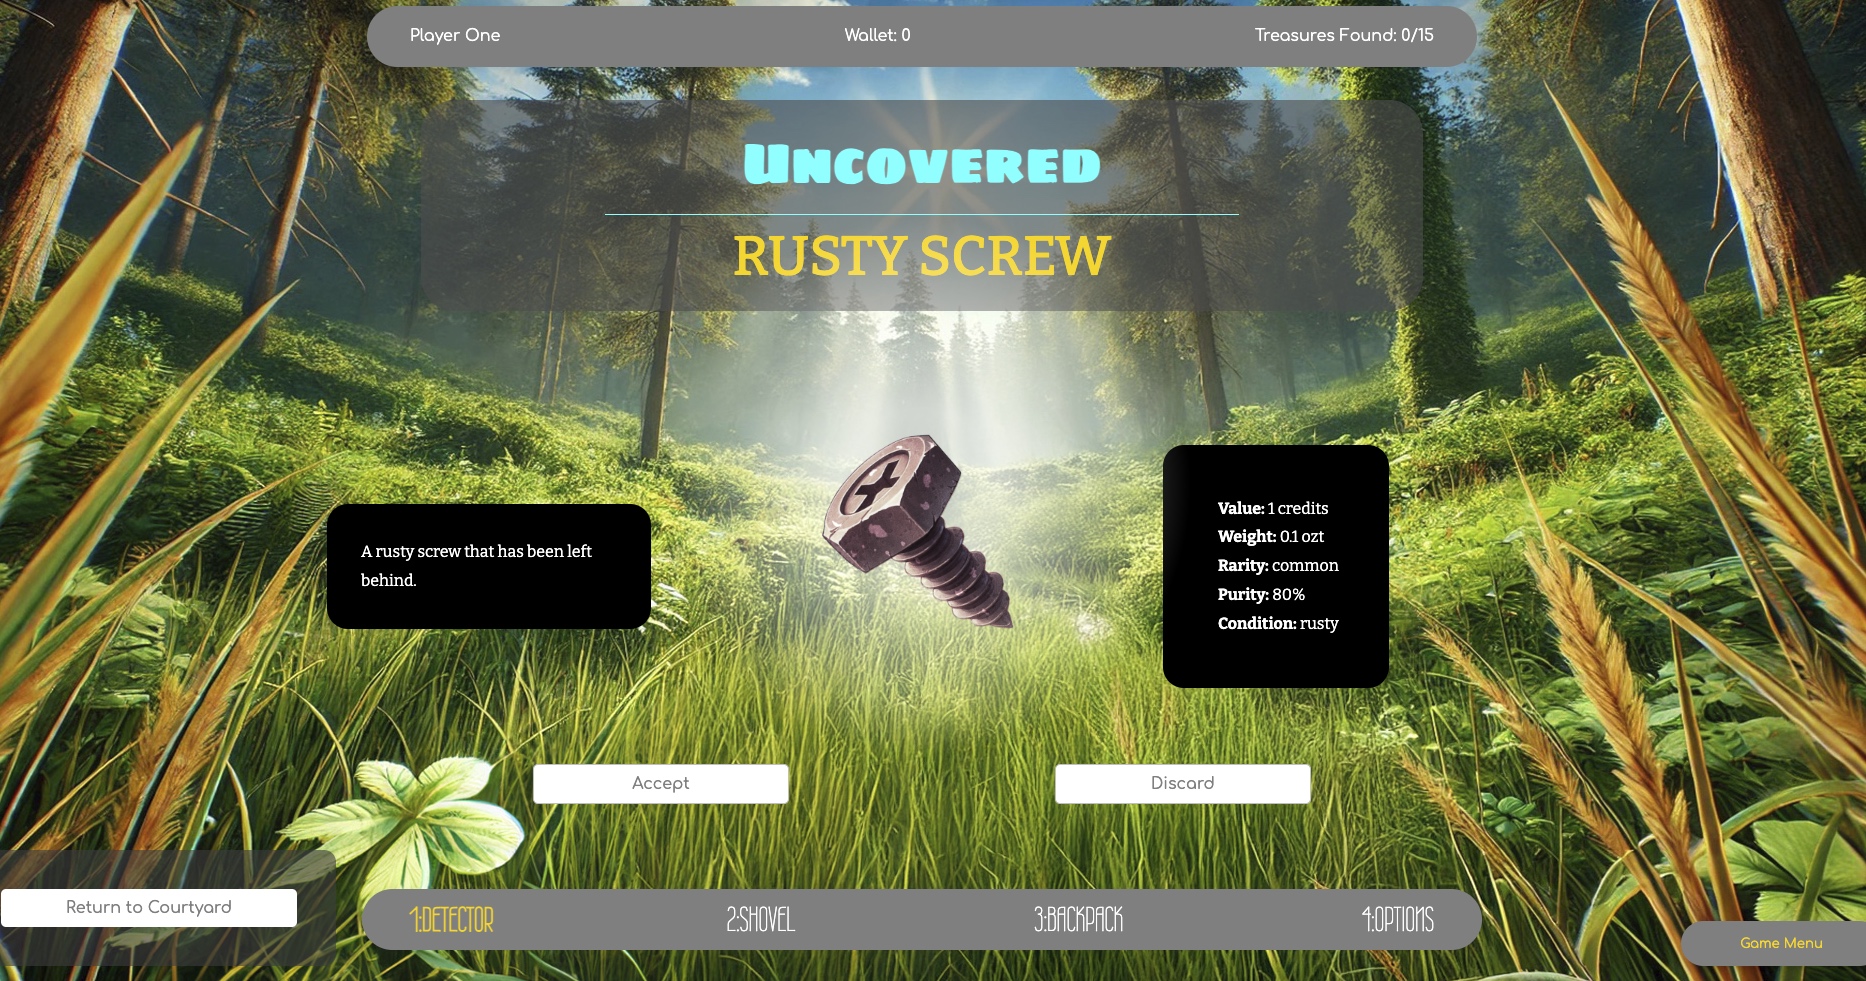Image resolution: width=1866 pixels, height=981 pixels.
Task: Click the Condition: rusty stat
Action: click(1278, 624)
